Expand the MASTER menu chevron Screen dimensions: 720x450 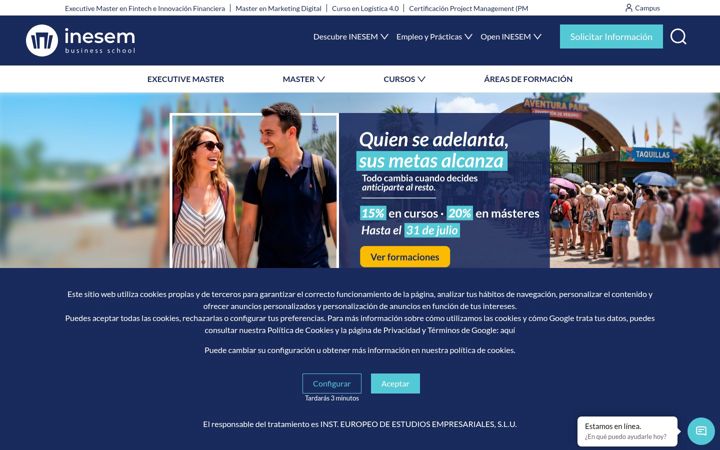[321, 79]
